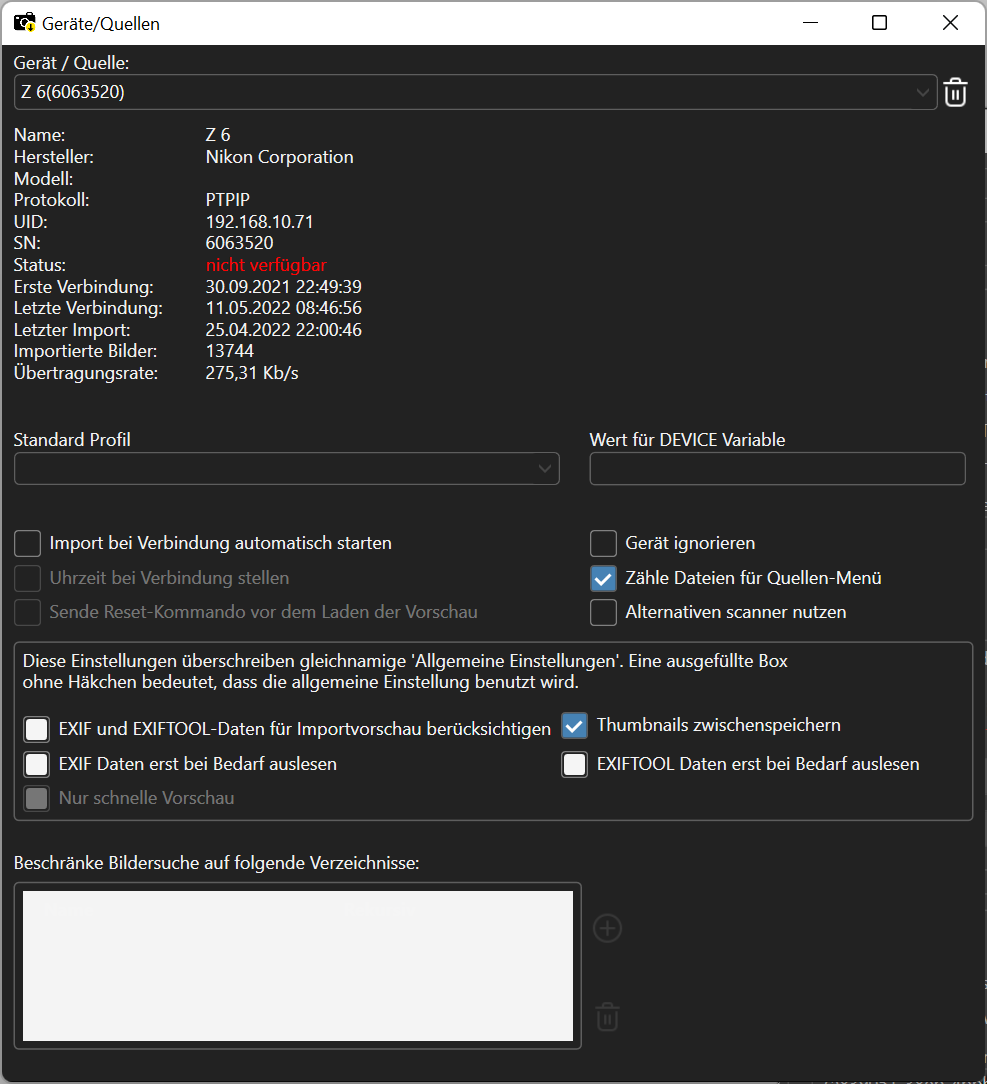Enable Import bei Verbindung automatisch starten
The height and width of the screenshot is (1084, 987).
click(28, 543)
